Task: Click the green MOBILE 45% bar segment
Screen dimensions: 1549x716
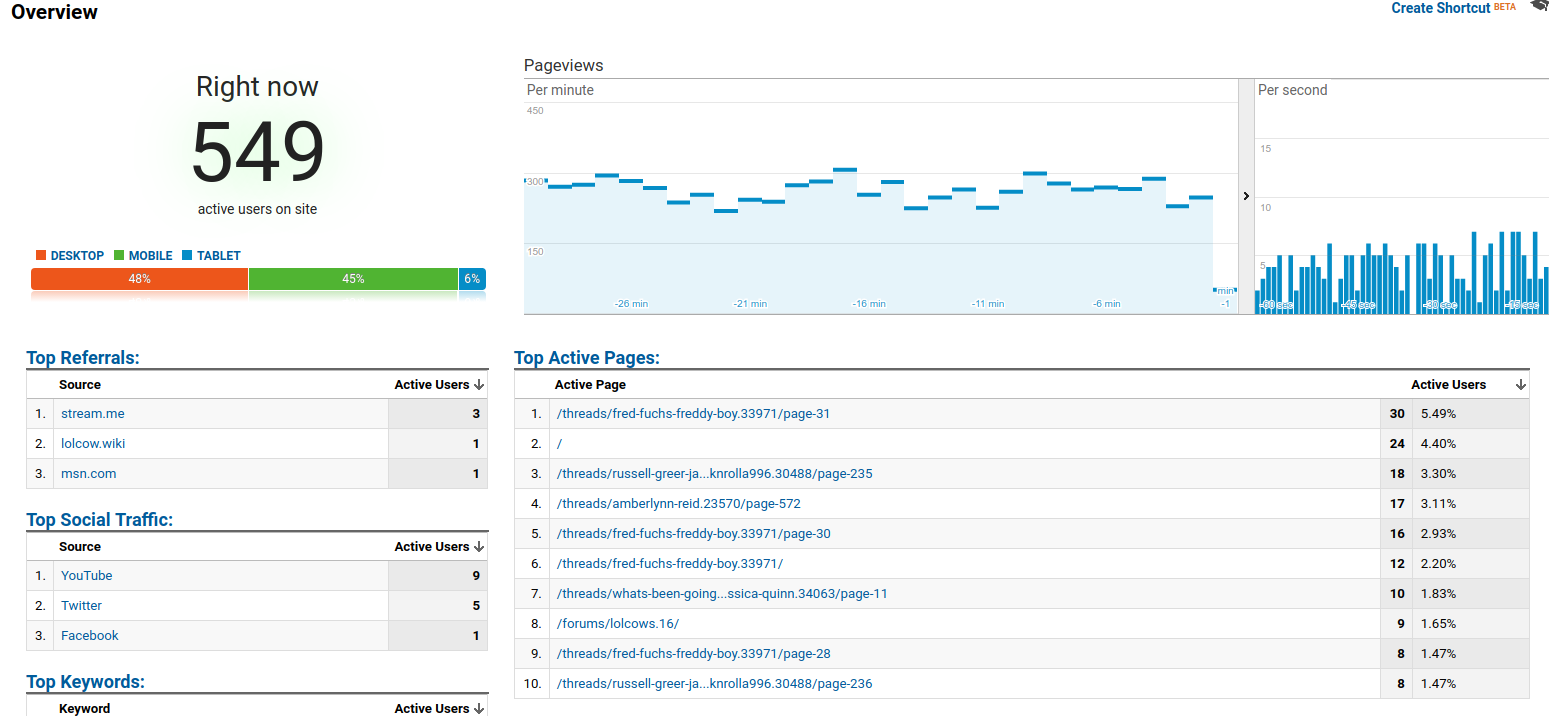Action: [353, 279]
